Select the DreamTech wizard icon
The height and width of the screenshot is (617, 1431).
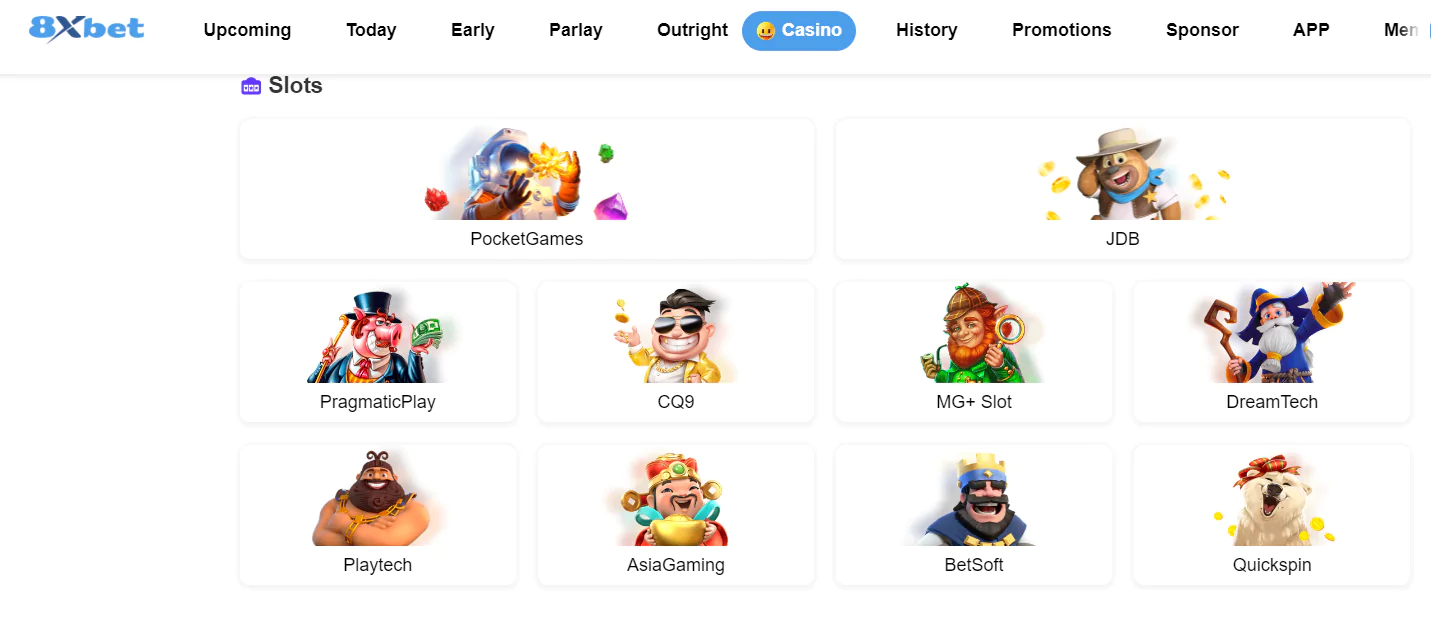1272,334
